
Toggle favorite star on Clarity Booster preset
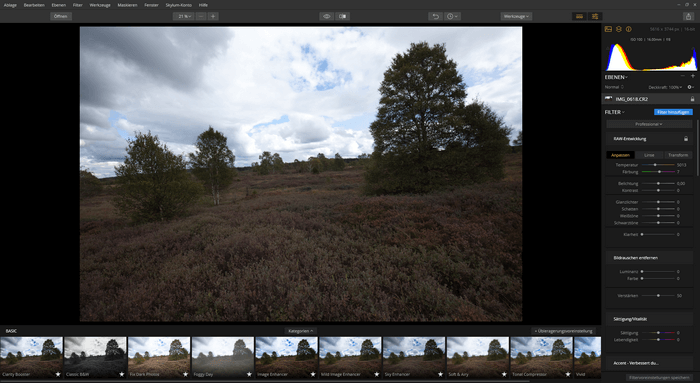[58, 375]
